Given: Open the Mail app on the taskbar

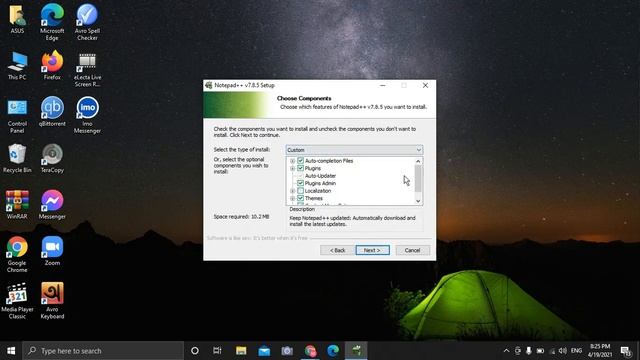Looking at the screenshot, I should pos(264,351).
